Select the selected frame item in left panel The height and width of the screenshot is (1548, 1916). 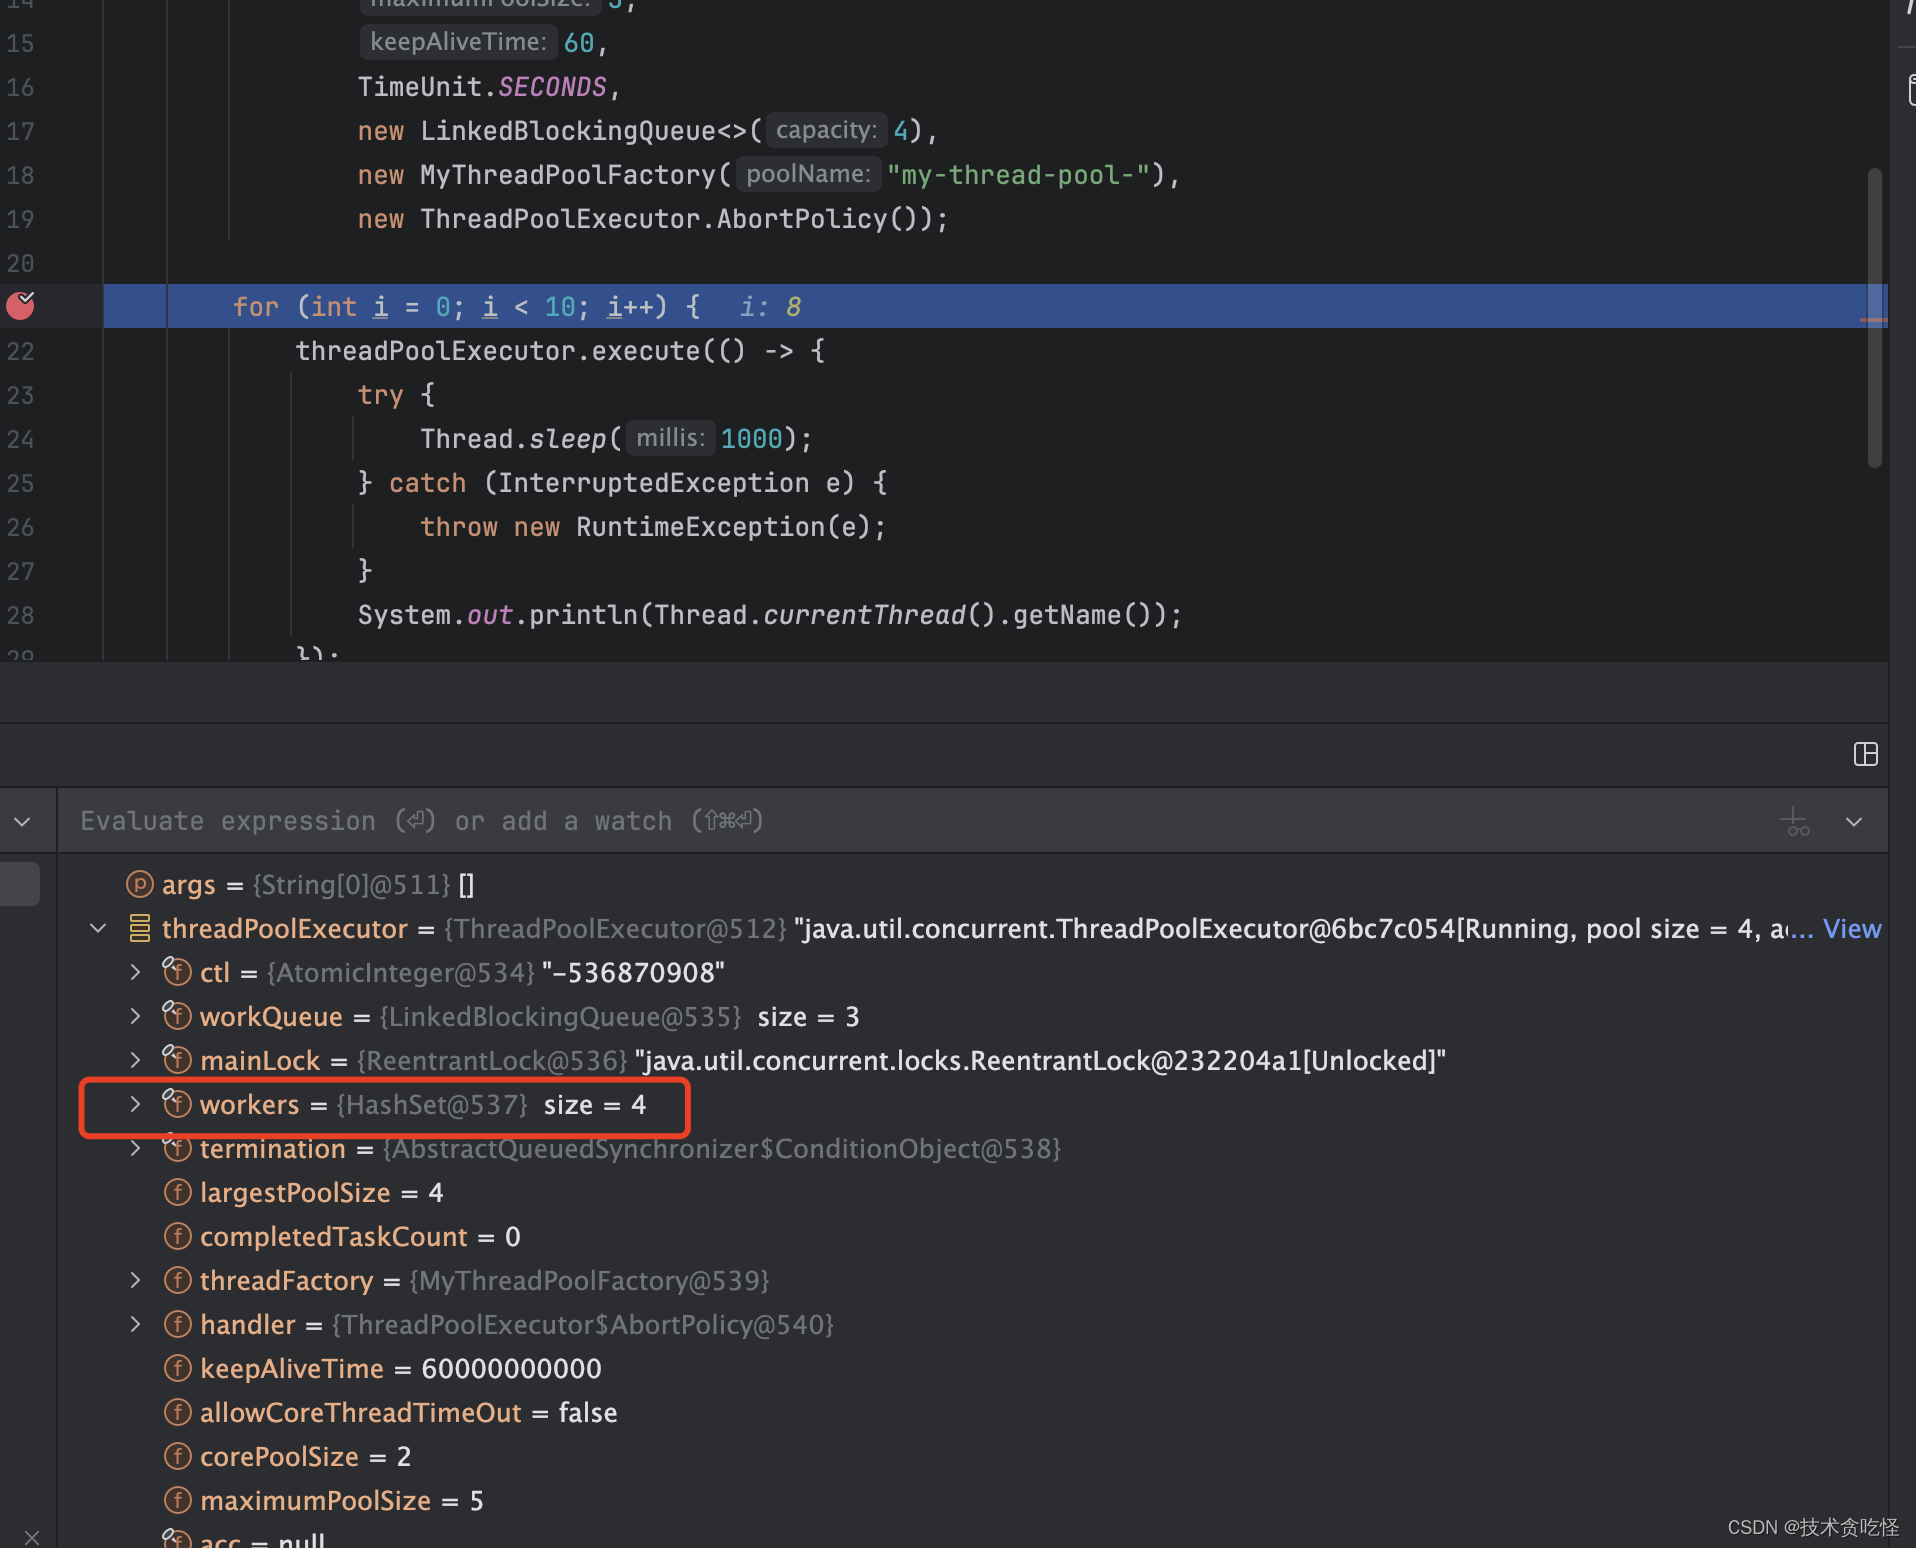(20, 884)
